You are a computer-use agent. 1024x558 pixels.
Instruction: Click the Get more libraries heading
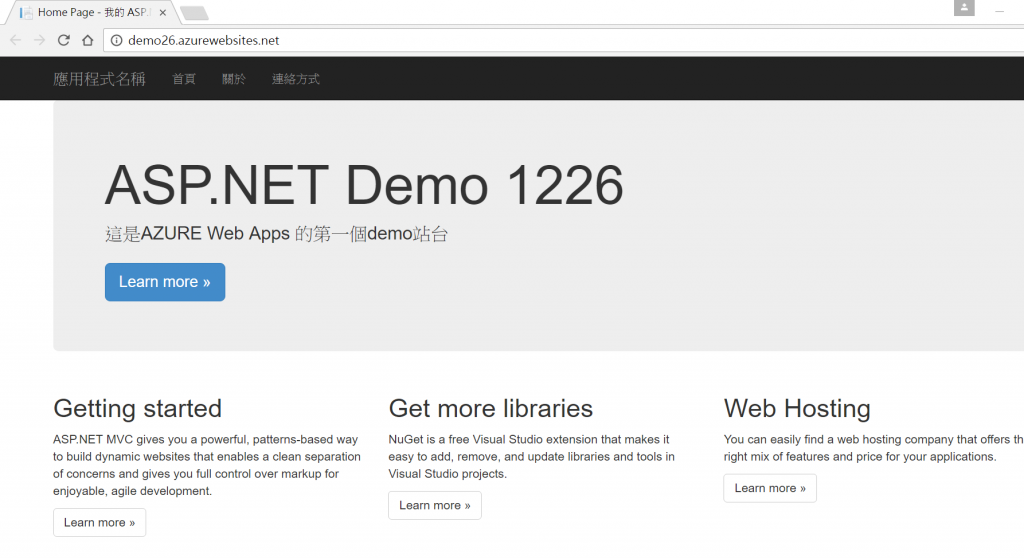tap(490, 409)
